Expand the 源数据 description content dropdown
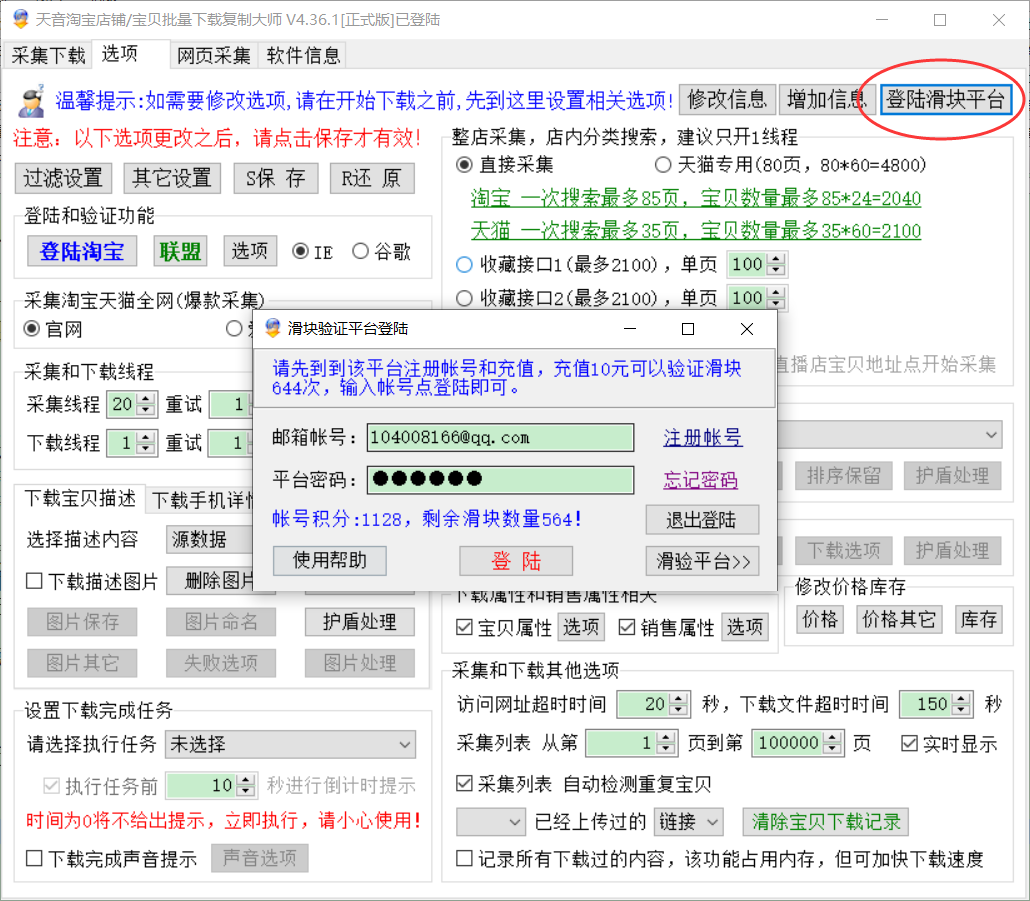 click(x=210, y=540)
